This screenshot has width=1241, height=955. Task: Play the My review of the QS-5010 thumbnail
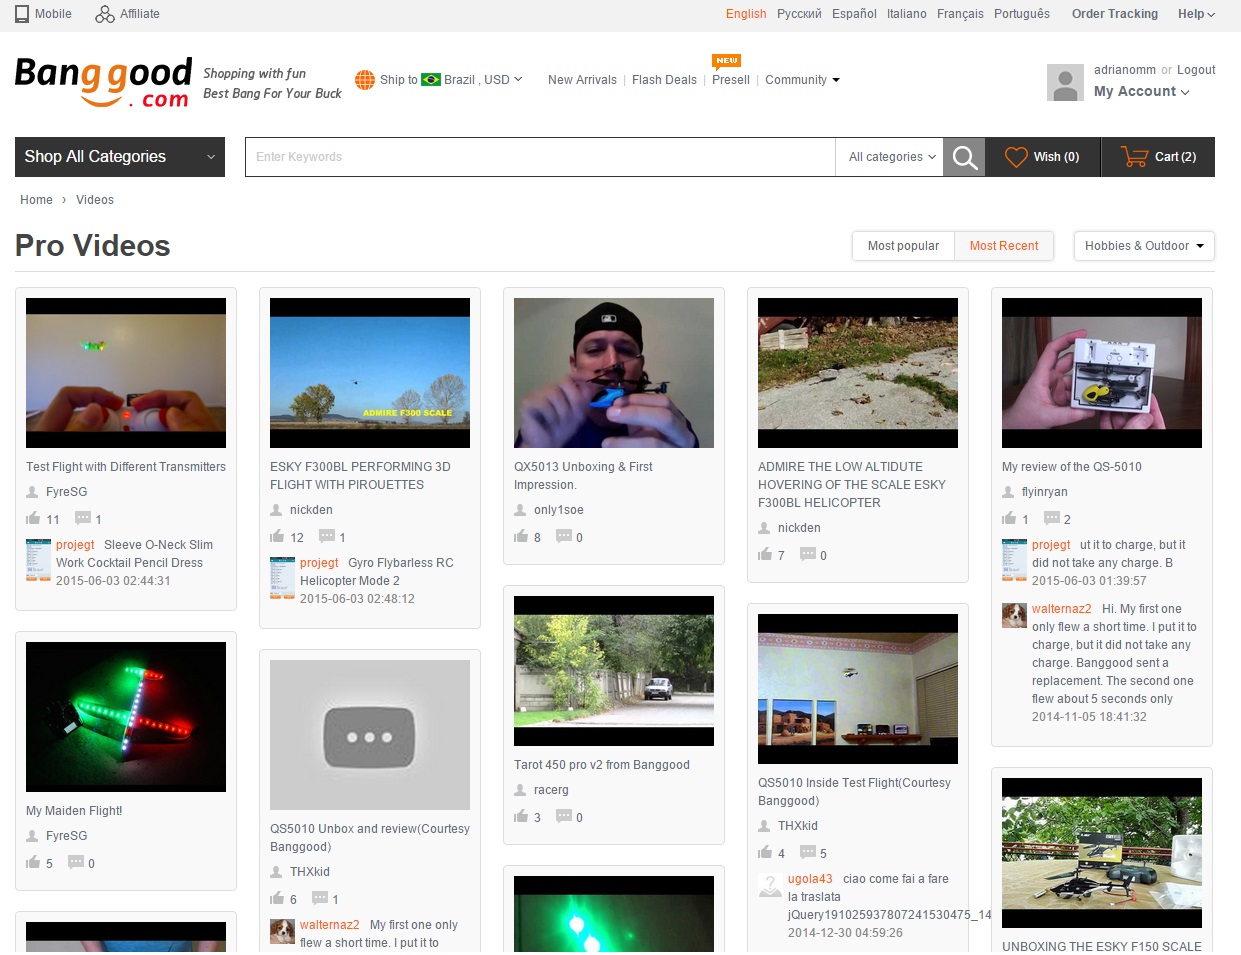(x=1102, y=373)
